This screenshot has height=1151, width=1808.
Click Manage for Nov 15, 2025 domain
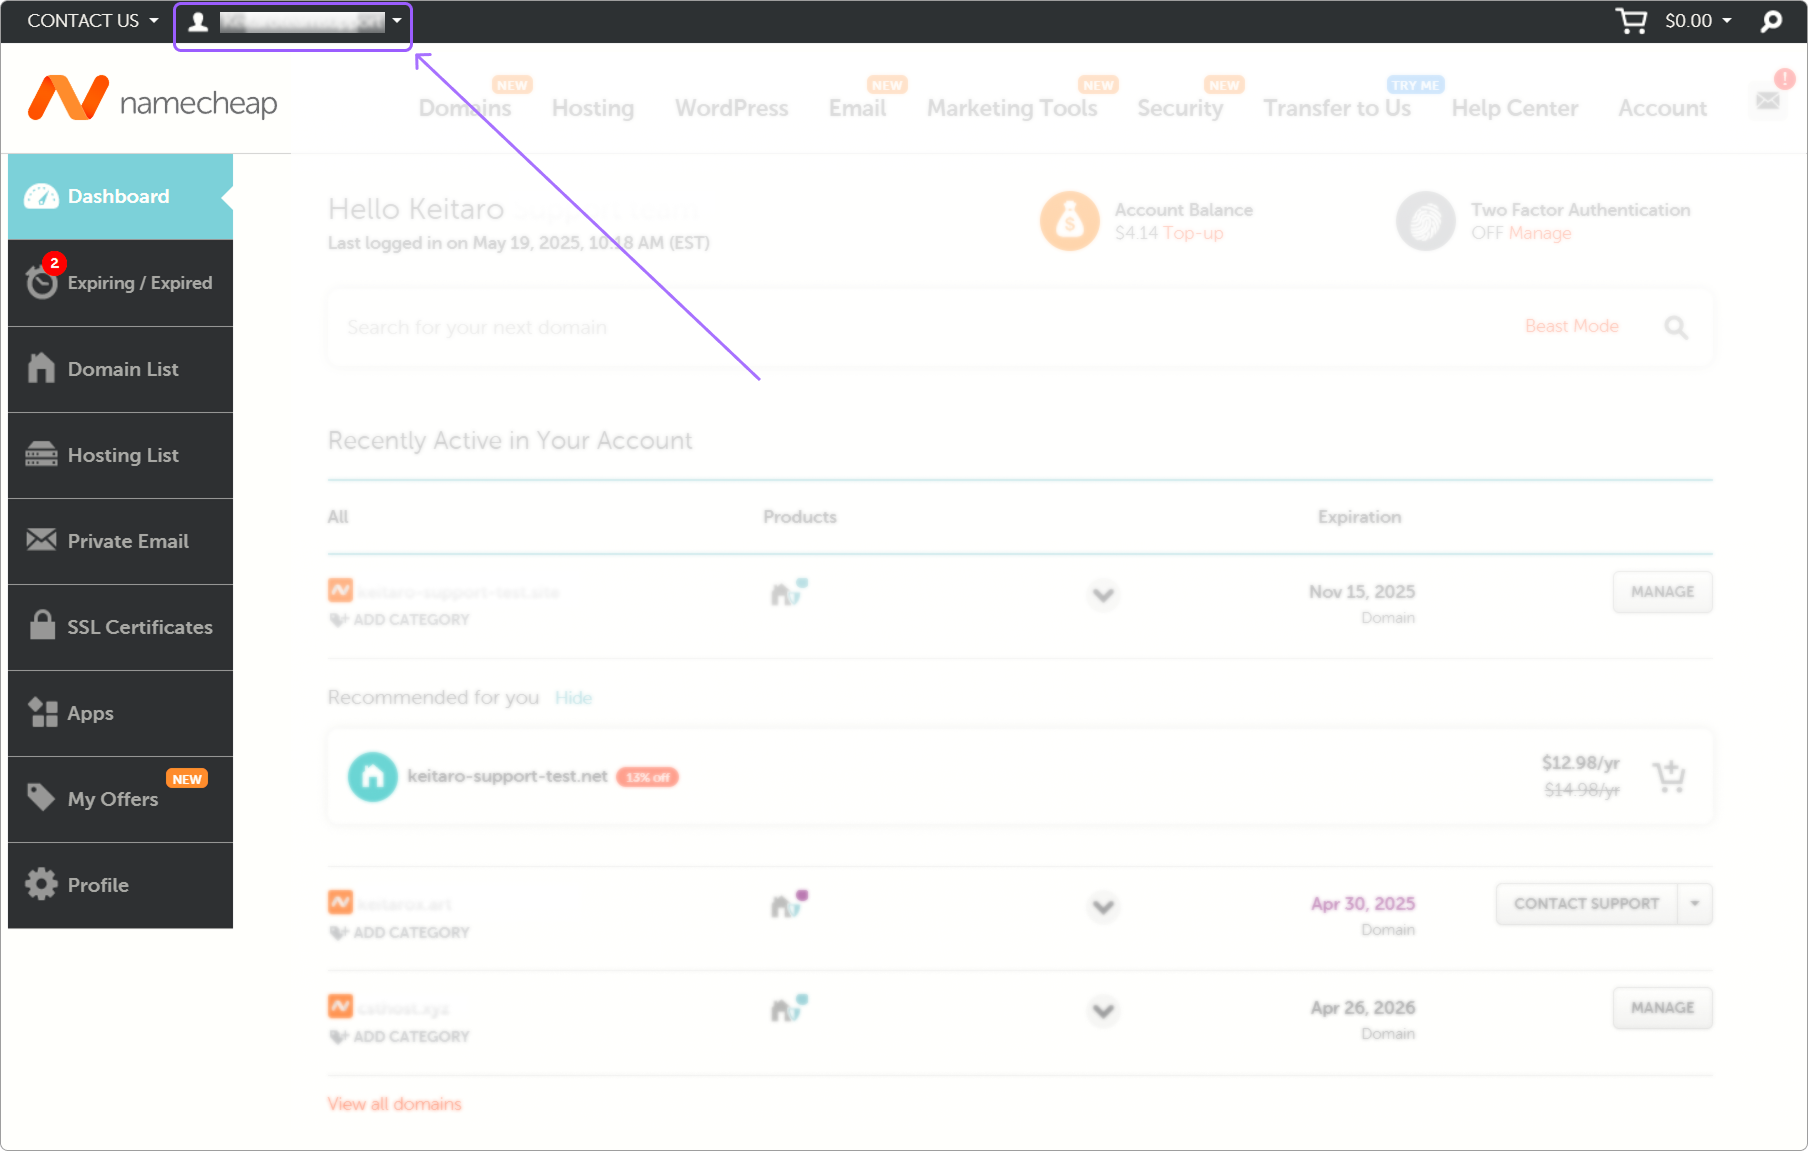pyautogui.click(x=1662, y=592)
